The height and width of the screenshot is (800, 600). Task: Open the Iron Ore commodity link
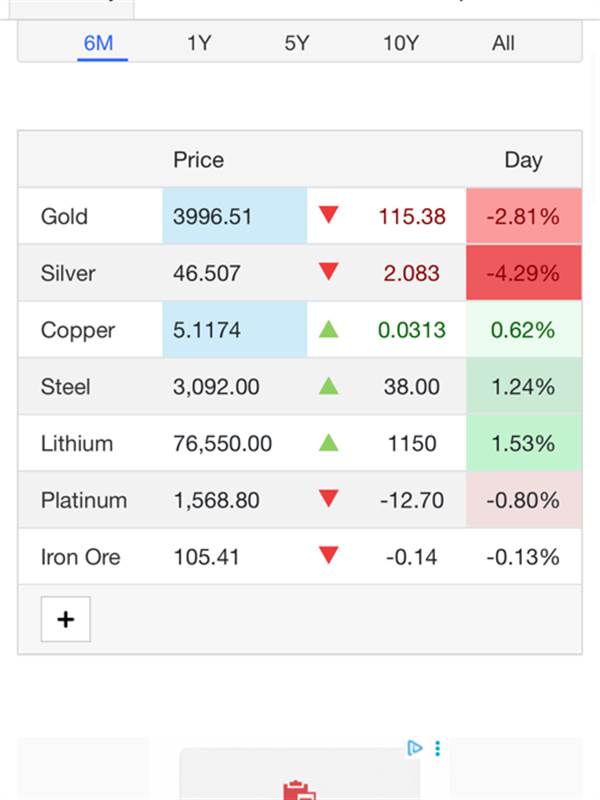80,557
